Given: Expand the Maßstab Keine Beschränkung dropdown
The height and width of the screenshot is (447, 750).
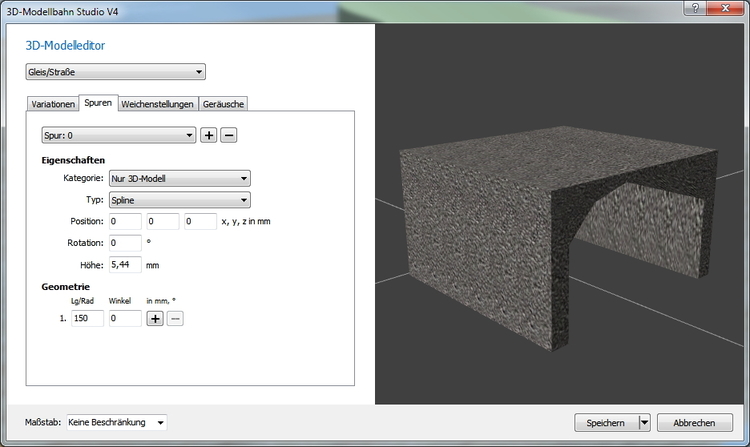Looking at the screenshot, I should pyautogui.click(x=116, y=423).
